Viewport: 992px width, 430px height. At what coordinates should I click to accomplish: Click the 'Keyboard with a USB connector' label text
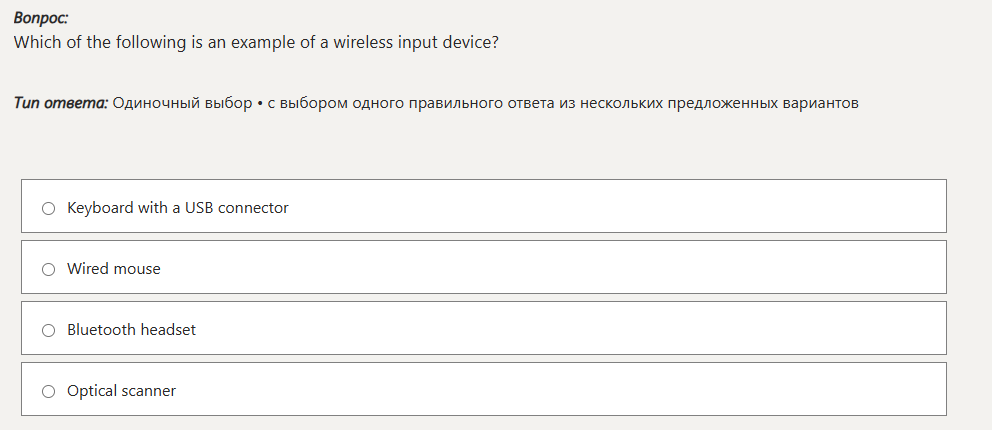tap(177, 208)
